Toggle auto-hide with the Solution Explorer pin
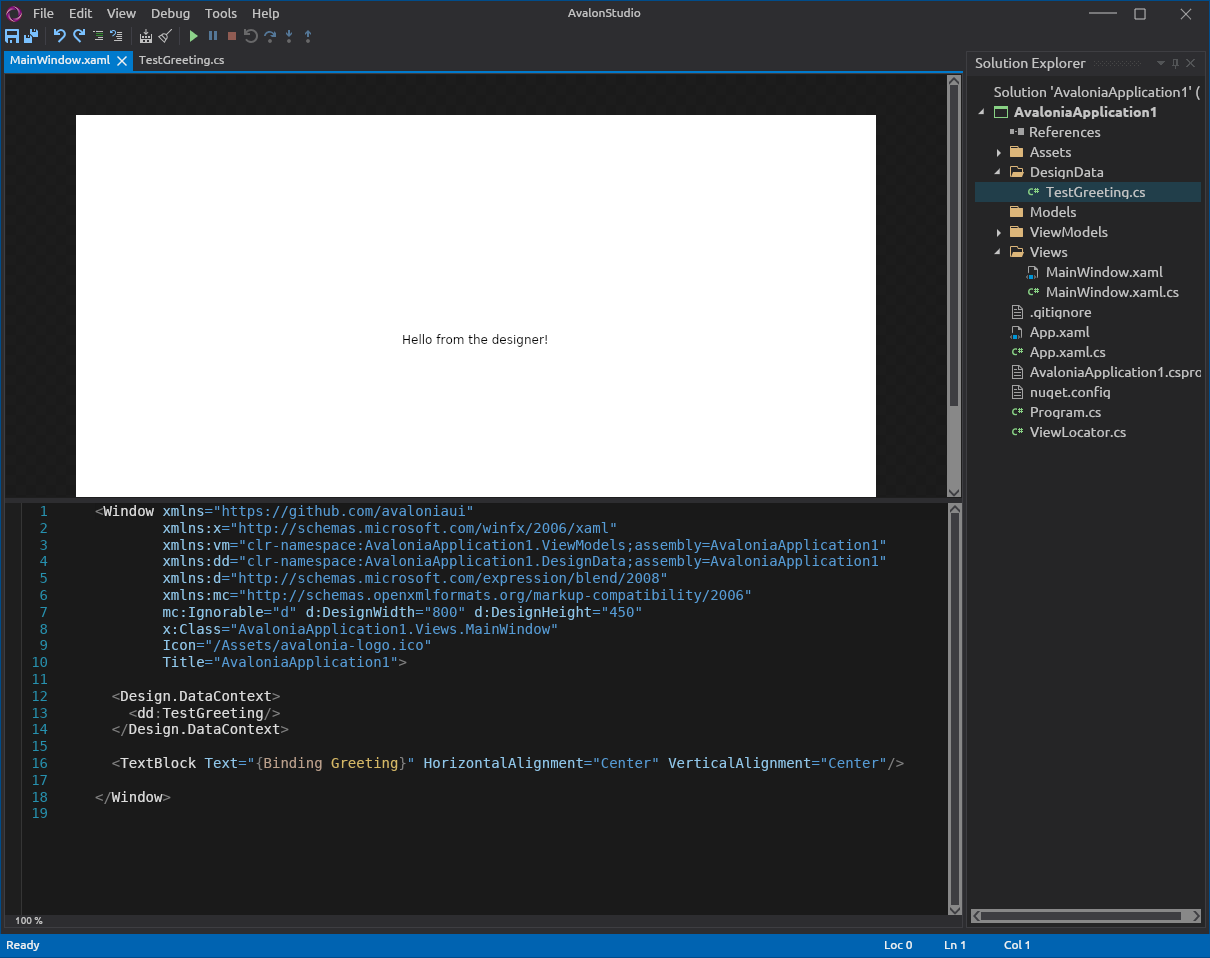 click(x=1175, y=63)
